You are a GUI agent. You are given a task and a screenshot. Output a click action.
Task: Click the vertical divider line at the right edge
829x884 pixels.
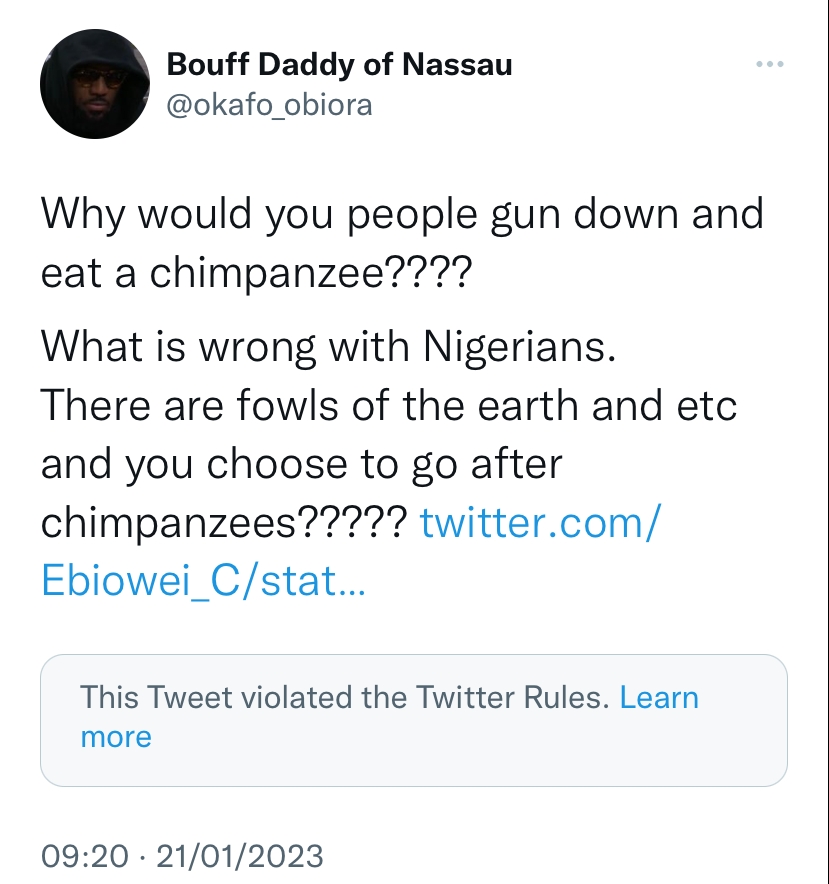[x=826, y=442]
